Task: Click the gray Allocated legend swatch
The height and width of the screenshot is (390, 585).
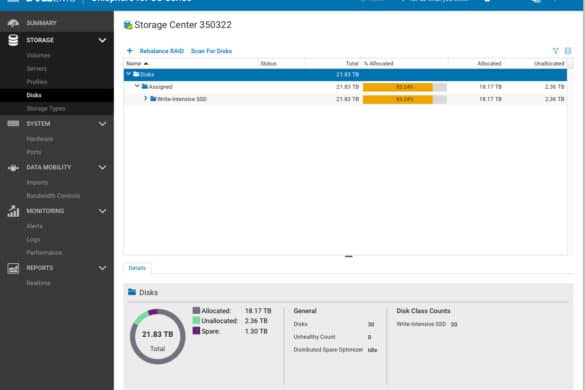Action: point(196,310)
